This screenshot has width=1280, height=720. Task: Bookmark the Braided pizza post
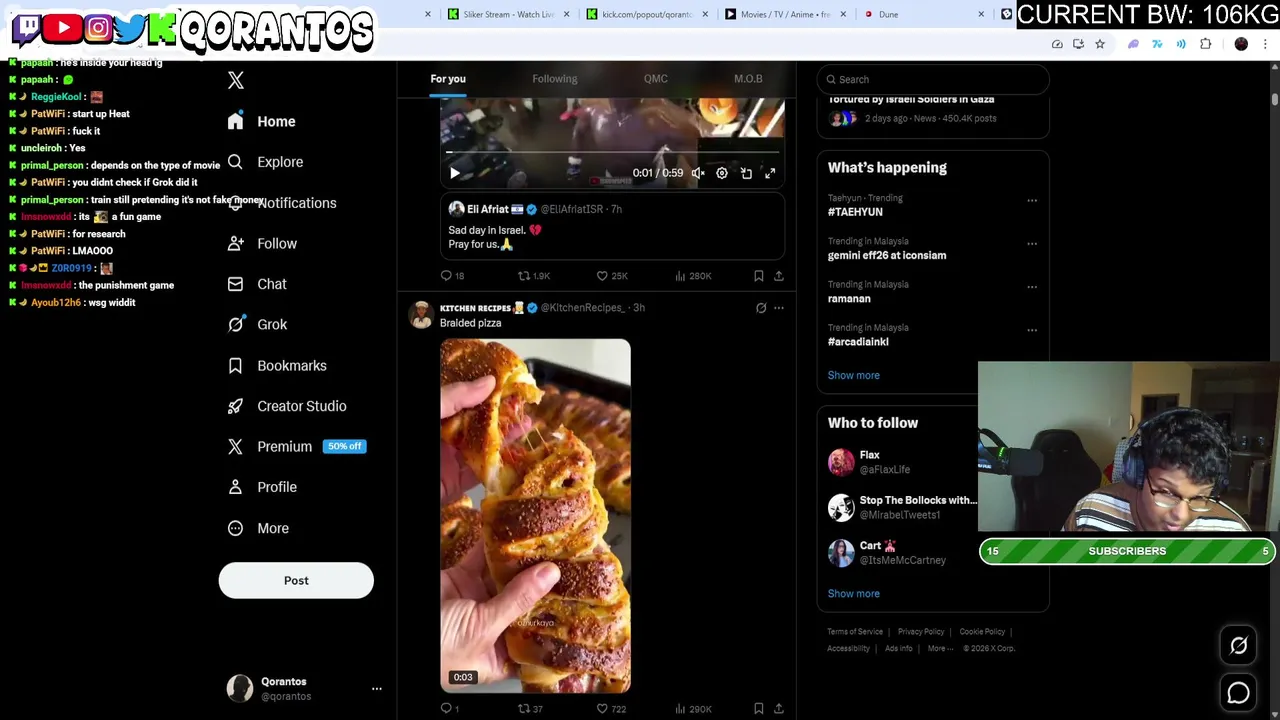pos(759,708)
